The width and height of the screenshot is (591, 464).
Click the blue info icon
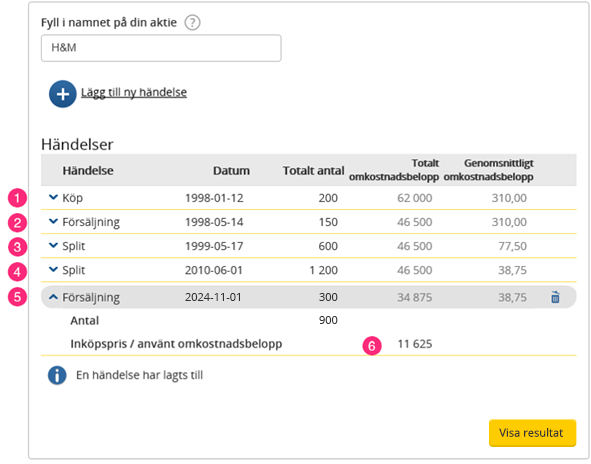coord(57,375)
